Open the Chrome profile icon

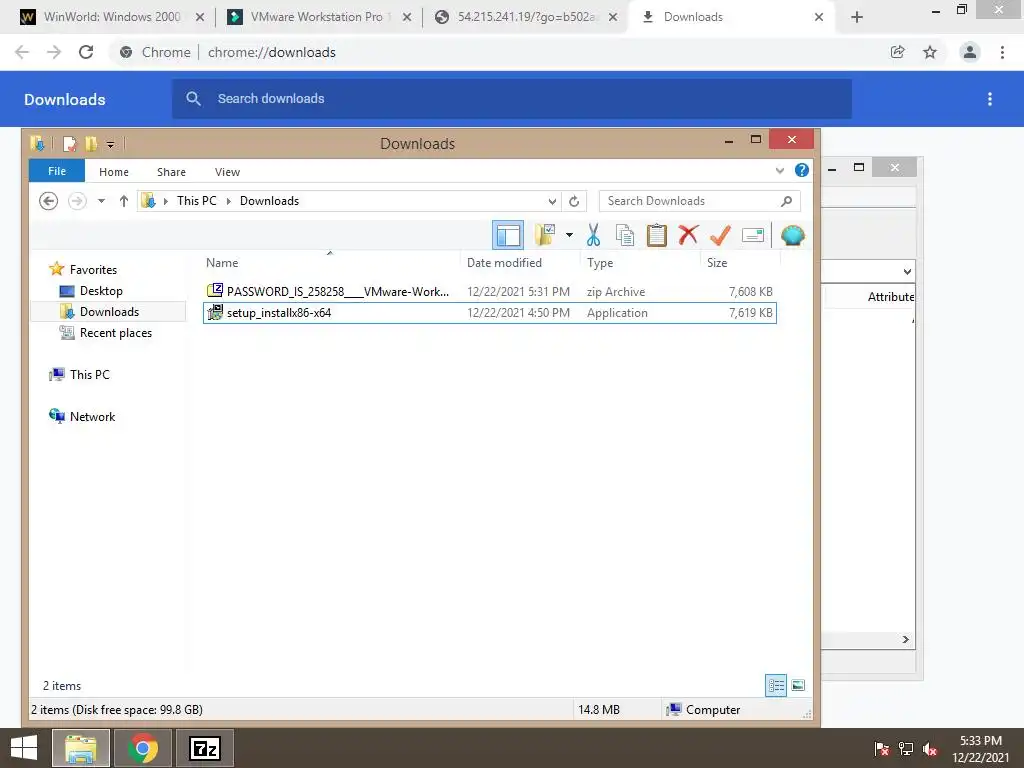click(970, 52)
